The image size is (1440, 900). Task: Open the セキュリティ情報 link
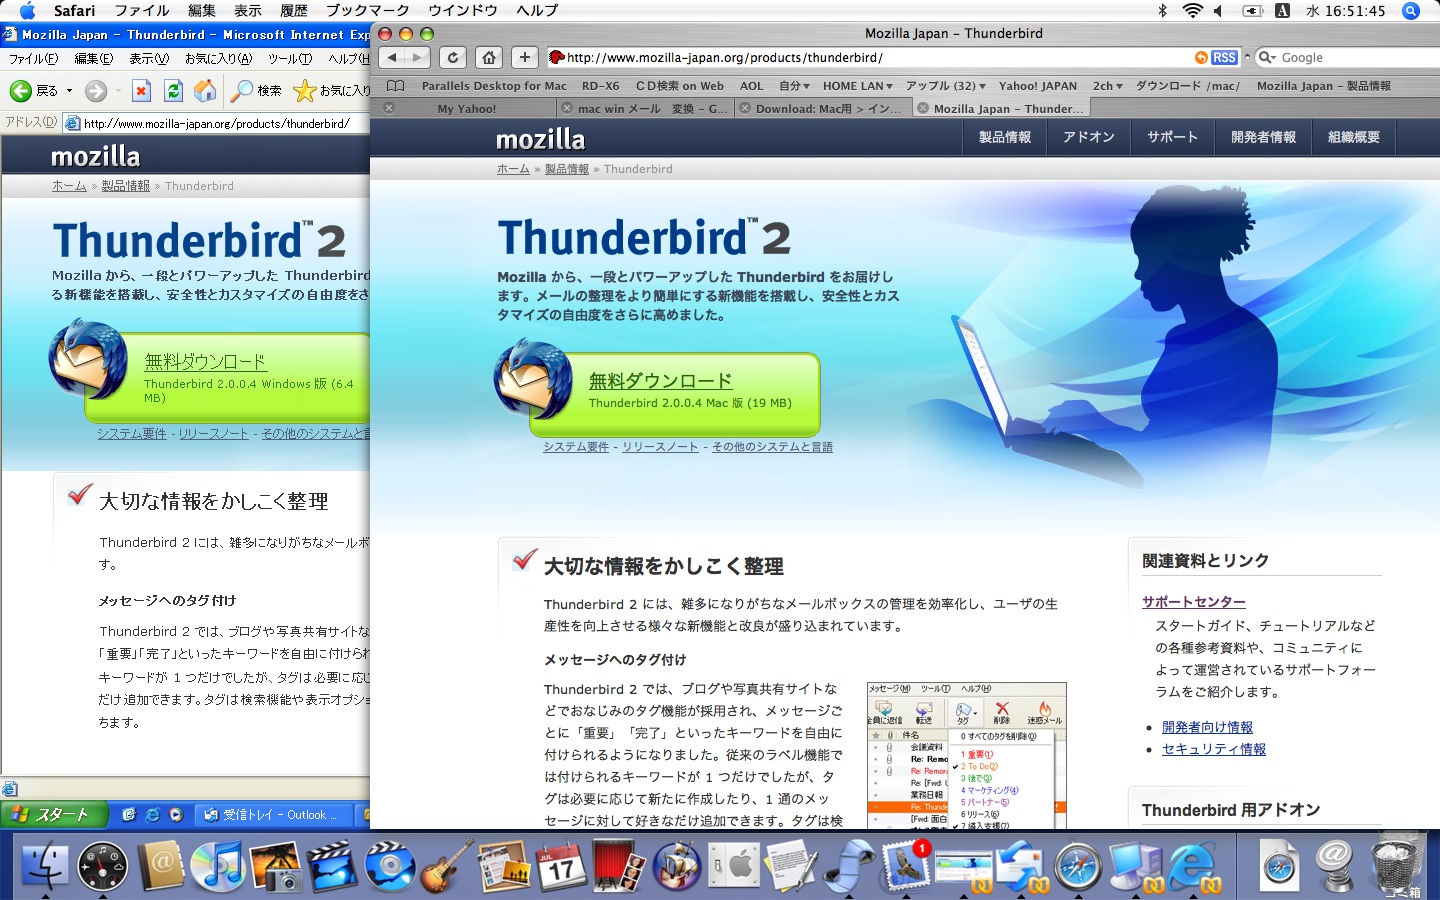click(x=1214, y=749)
